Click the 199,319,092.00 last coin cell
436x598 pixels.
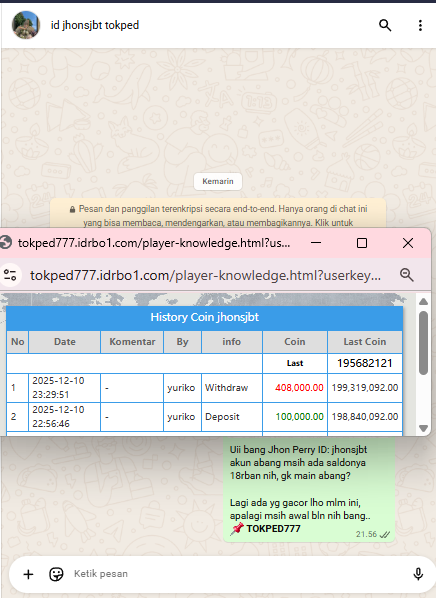(x=365, y=387)
